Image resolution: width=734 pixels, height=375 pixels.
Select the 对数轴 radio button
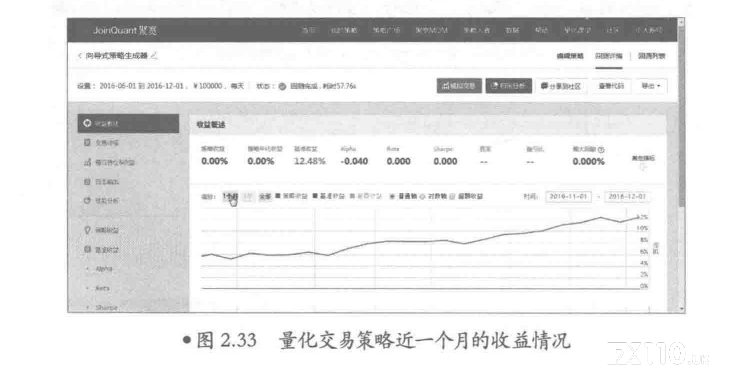(422, 197)
